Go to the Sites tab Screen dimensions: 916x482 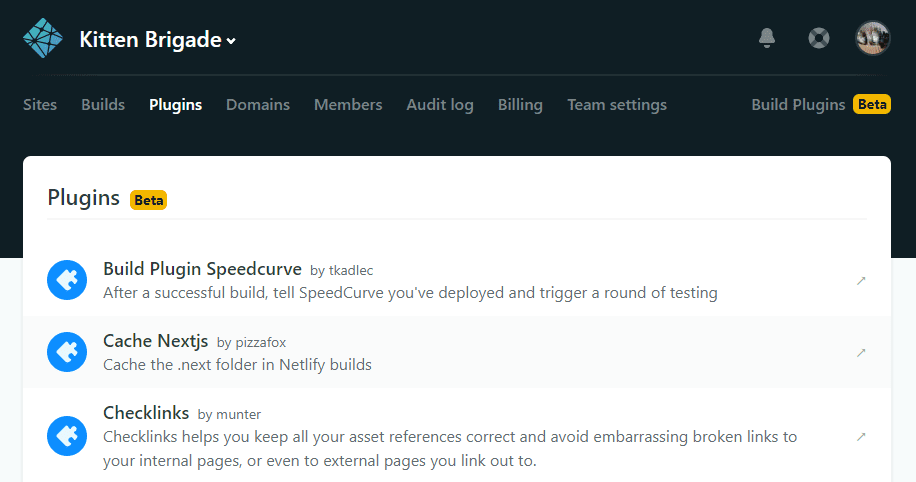[40, 104]
